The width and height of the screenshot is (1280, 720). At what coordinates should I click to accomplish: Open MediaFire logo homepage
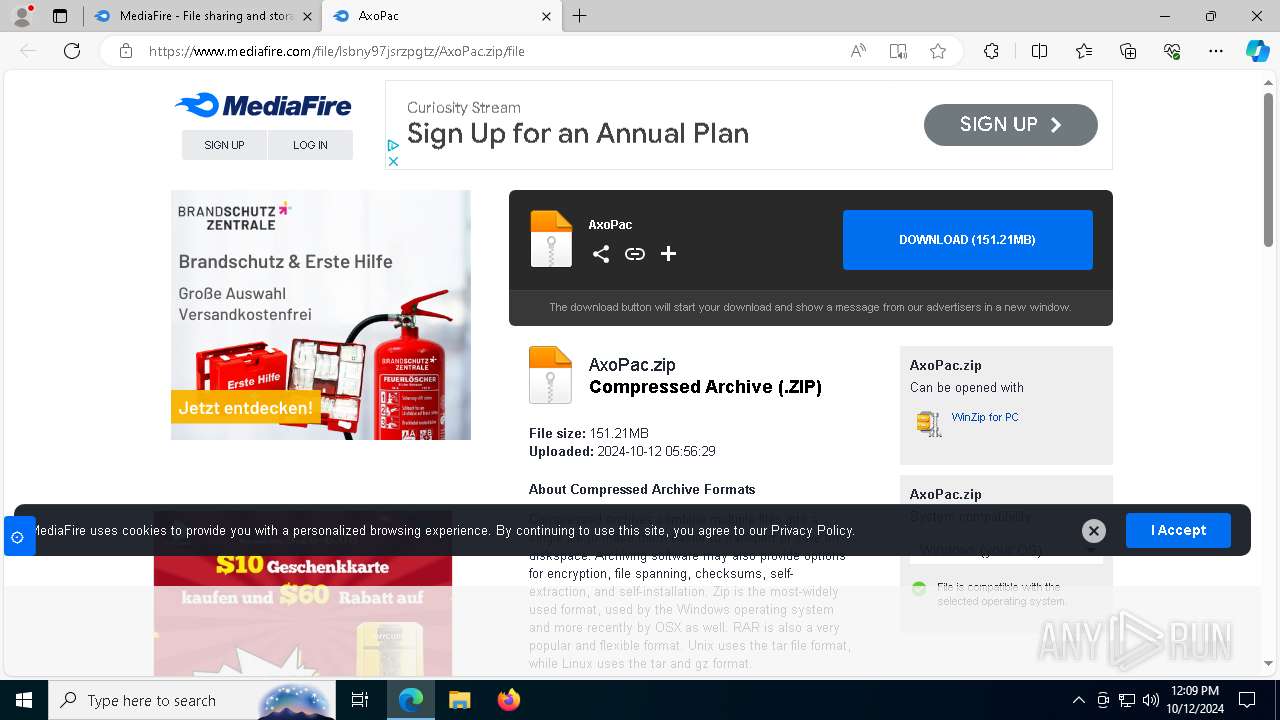pos(263,105)
